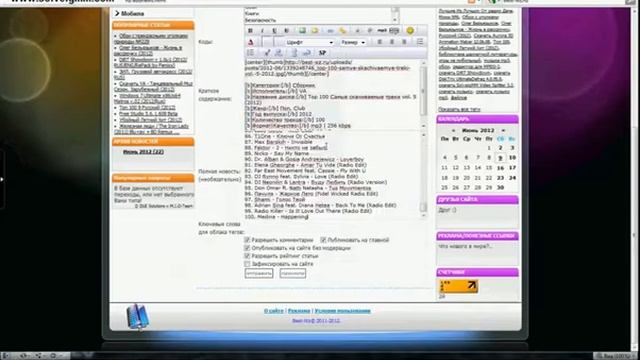Select Безопасность in the category list
Viewport: 640px width, 360px height.
click(x=260, y=20)
